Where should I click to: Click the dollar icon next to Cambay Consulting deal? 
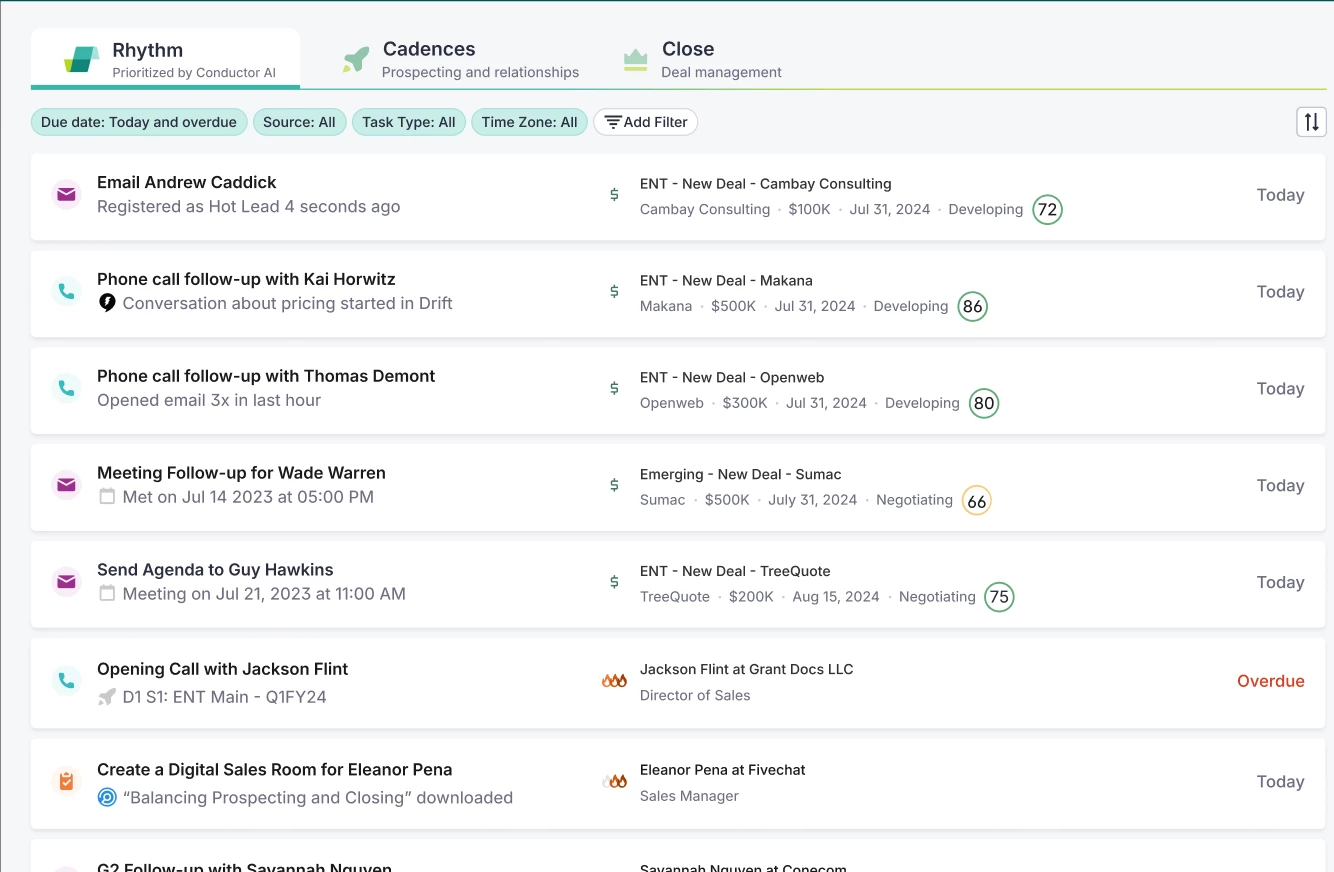pos(614,195)
